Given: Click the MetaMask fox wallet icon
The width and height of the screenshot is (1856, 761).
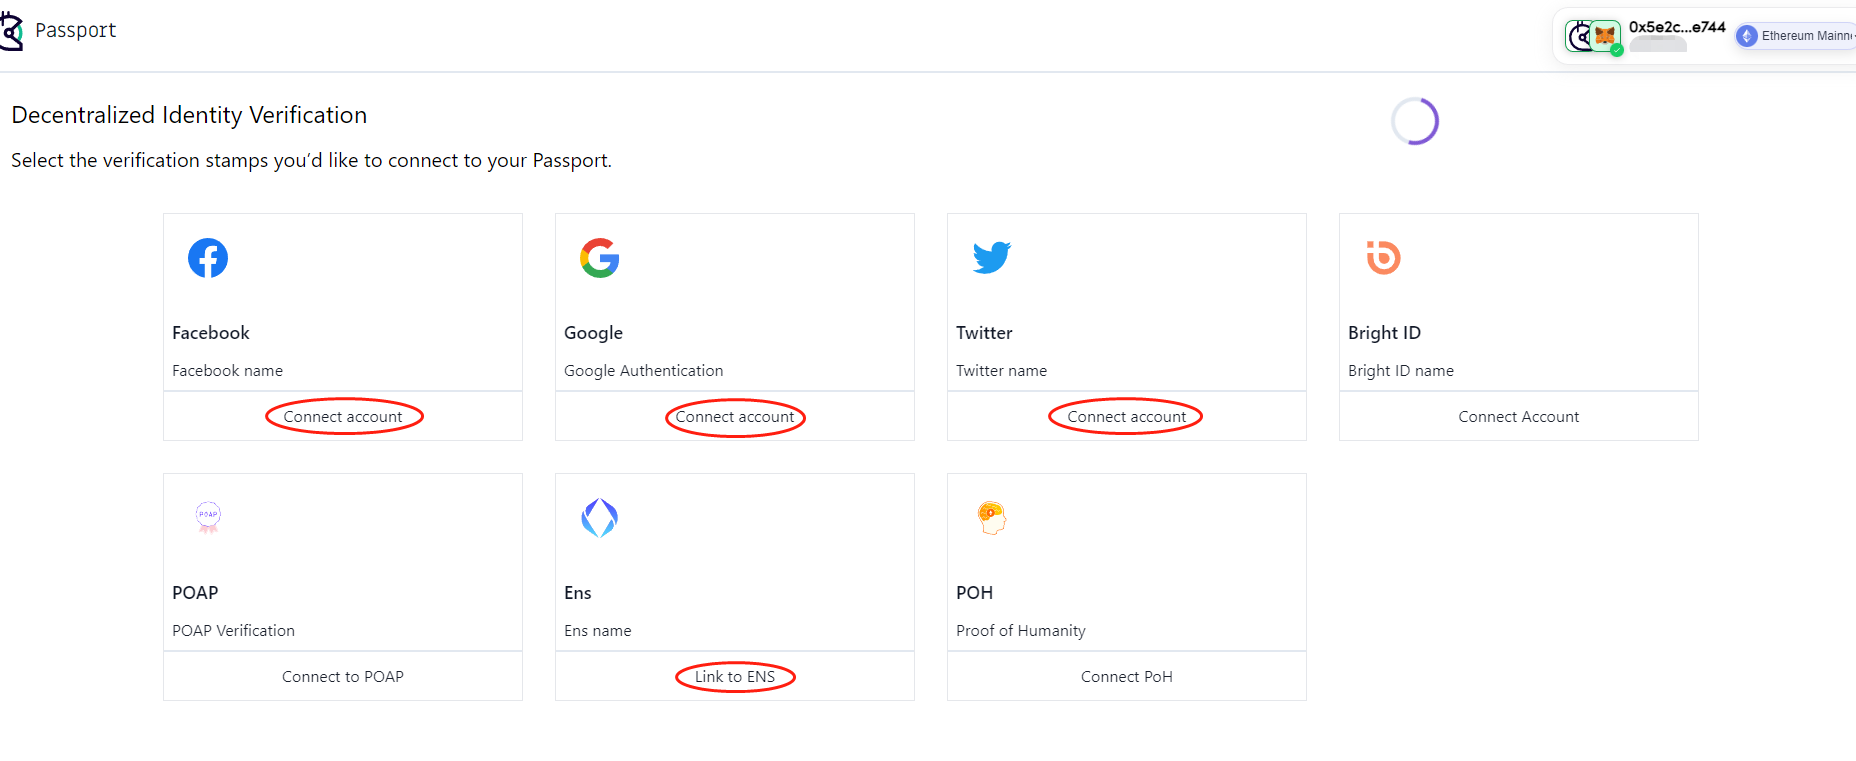Looking at the screenshot, I should pyautogui.click(x=1605, y=36).
